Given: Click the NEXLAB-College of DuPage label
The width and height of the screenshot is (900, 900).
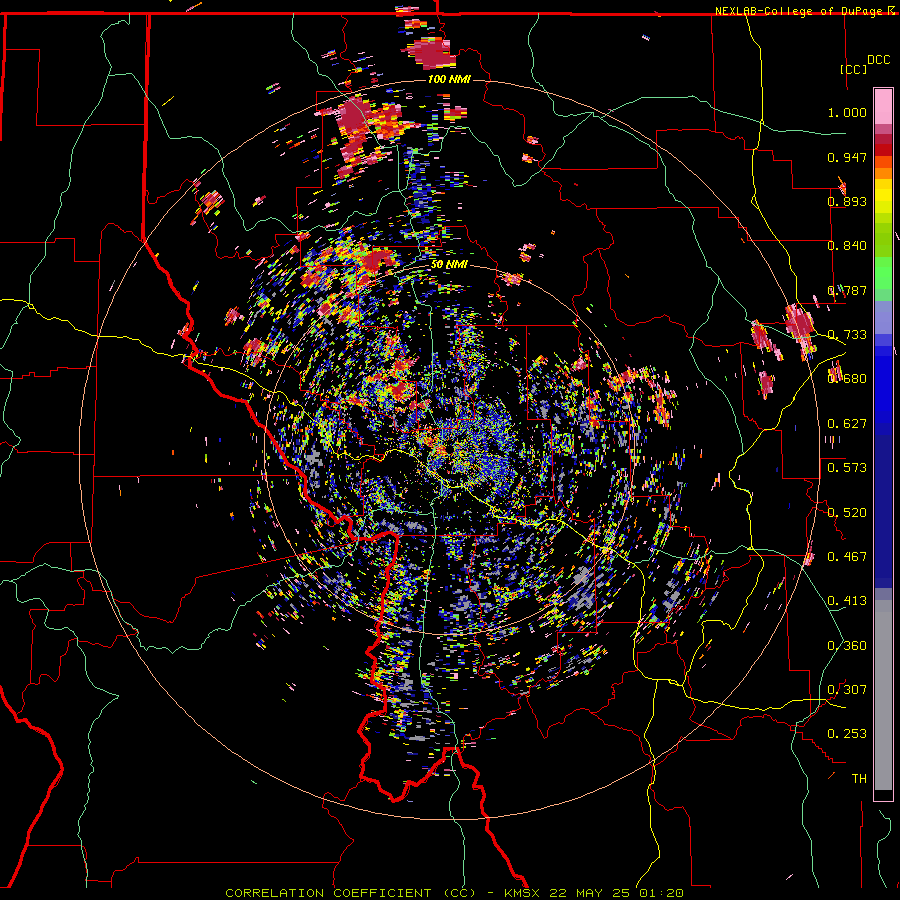Looking at the screenshot, I should 798,11.
